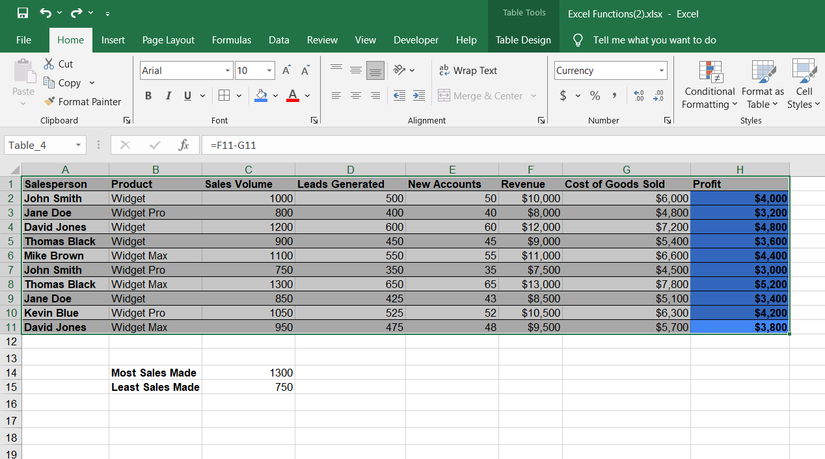825x459 pixels.
Task: Toggle Bold formatting
Action: click(x=148, y=96)
